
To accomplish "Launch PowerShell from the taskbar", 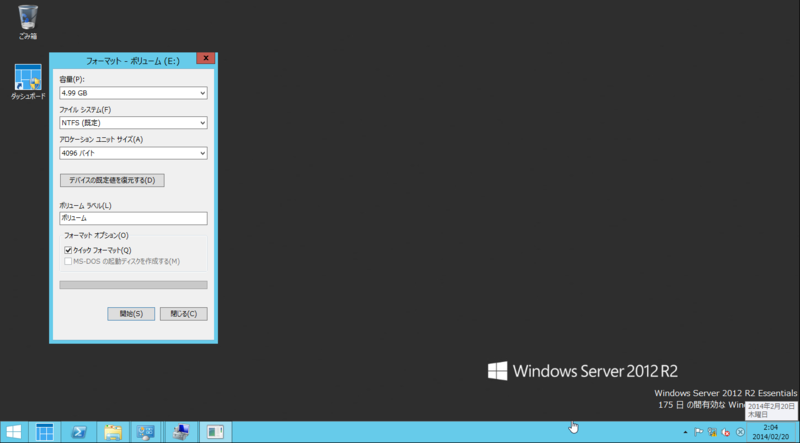I will tap(79, 432).
